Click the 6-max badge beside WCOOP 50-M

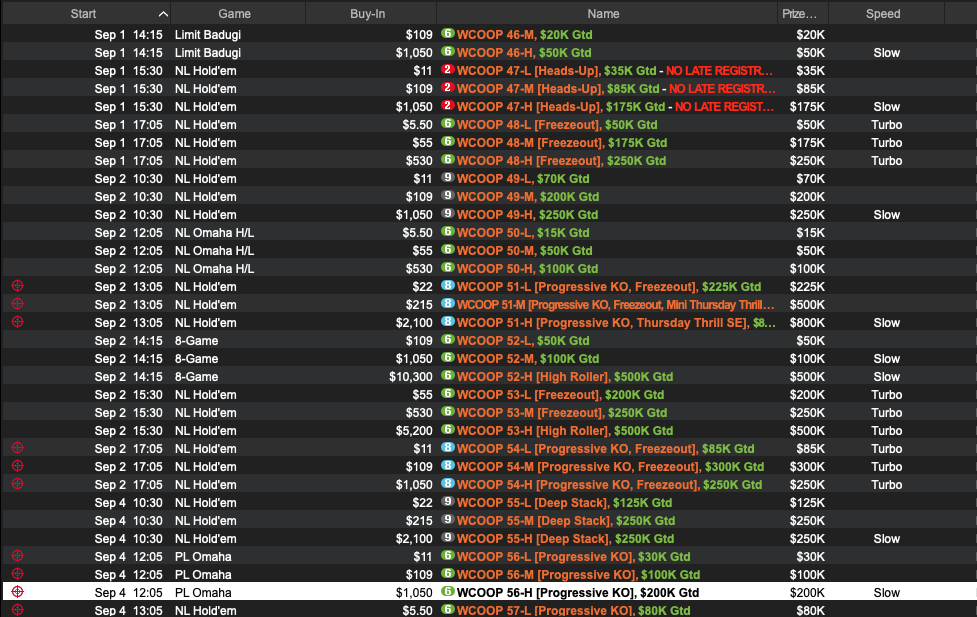click(447, 250)
